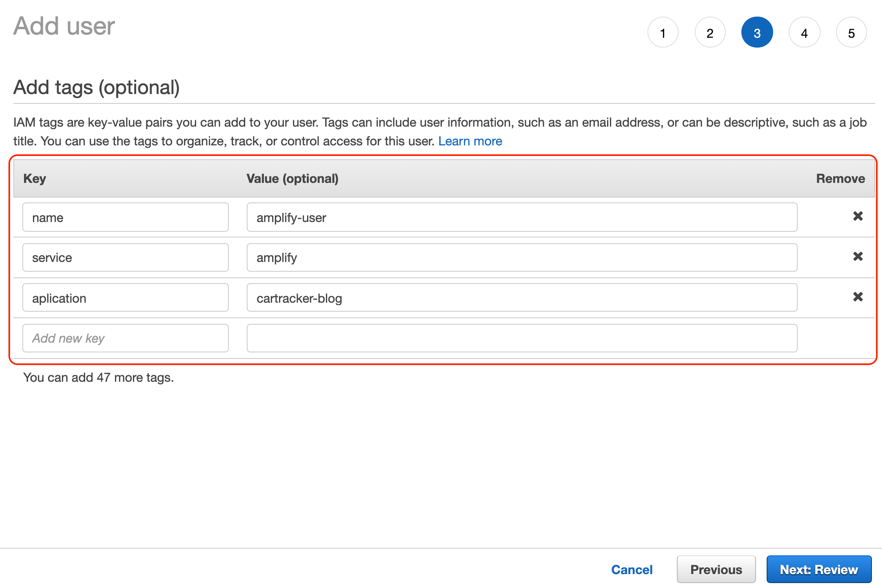Remove the name tag row

coord(857,217)
